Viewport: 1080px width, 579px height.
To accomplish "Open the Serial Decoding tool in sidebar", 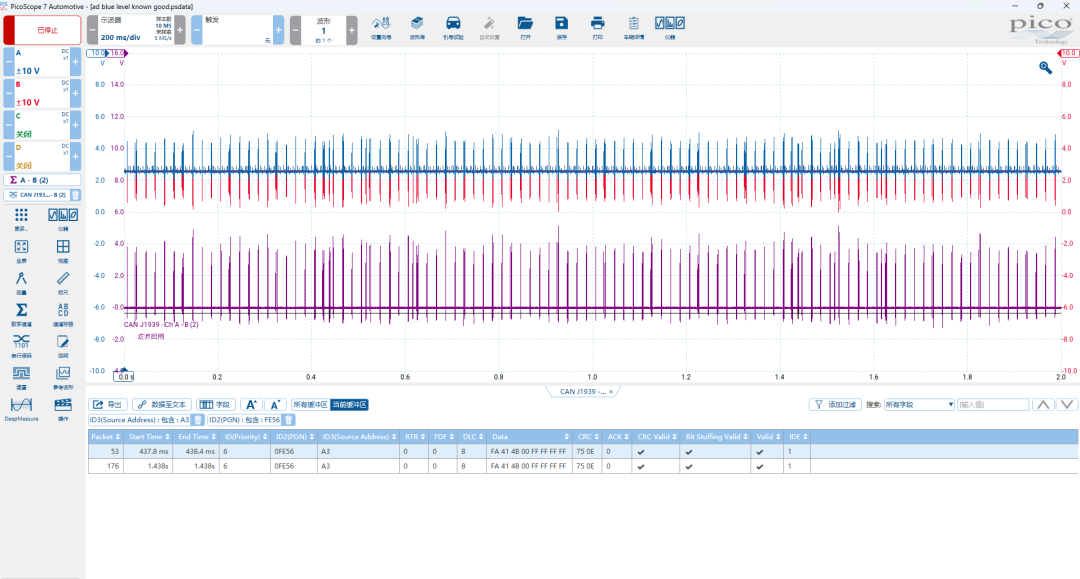I will coord(21,342).
